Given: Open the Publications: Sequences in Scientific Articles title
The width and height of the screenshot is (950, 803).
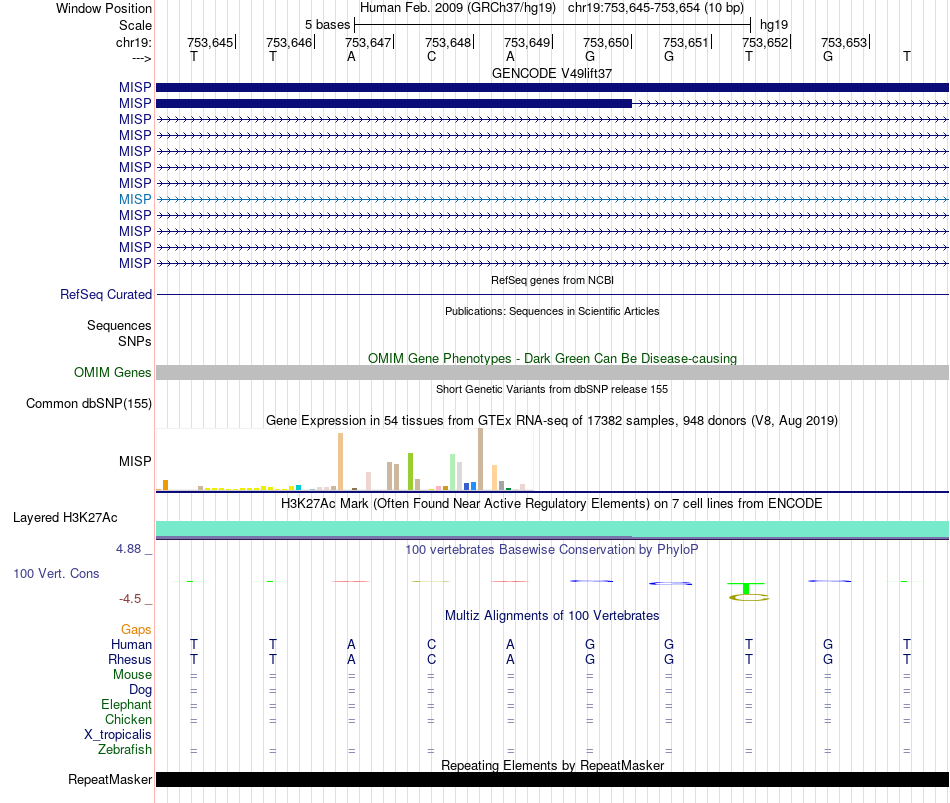Looking at the screenshot, I should coord(552,311).
